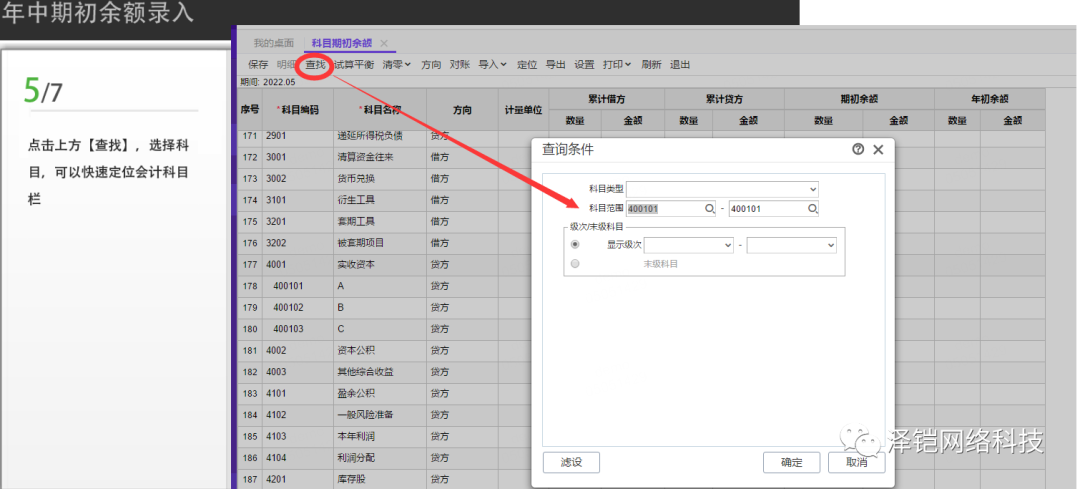This screenshot has height=489, width=1080.
Task: Click the help icon in 查询条件 dialog
Action: (858, 149)
